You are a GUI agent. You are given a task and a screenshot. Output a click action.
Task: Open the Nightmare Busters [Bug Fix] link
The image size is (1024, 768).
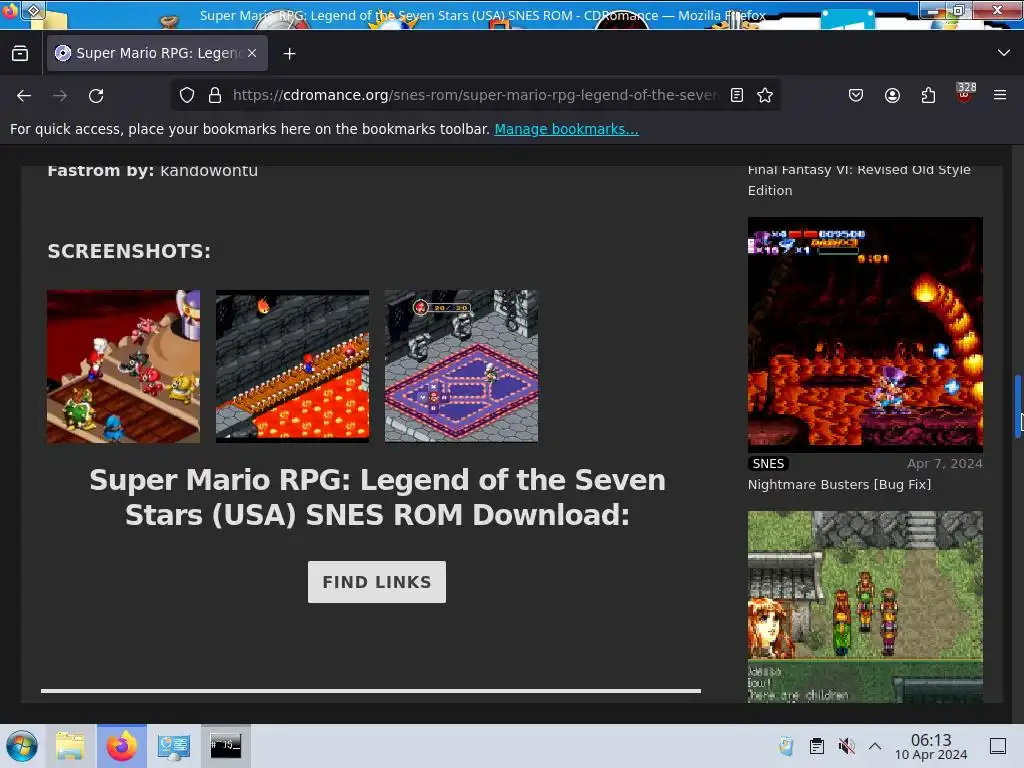(839, 485)
